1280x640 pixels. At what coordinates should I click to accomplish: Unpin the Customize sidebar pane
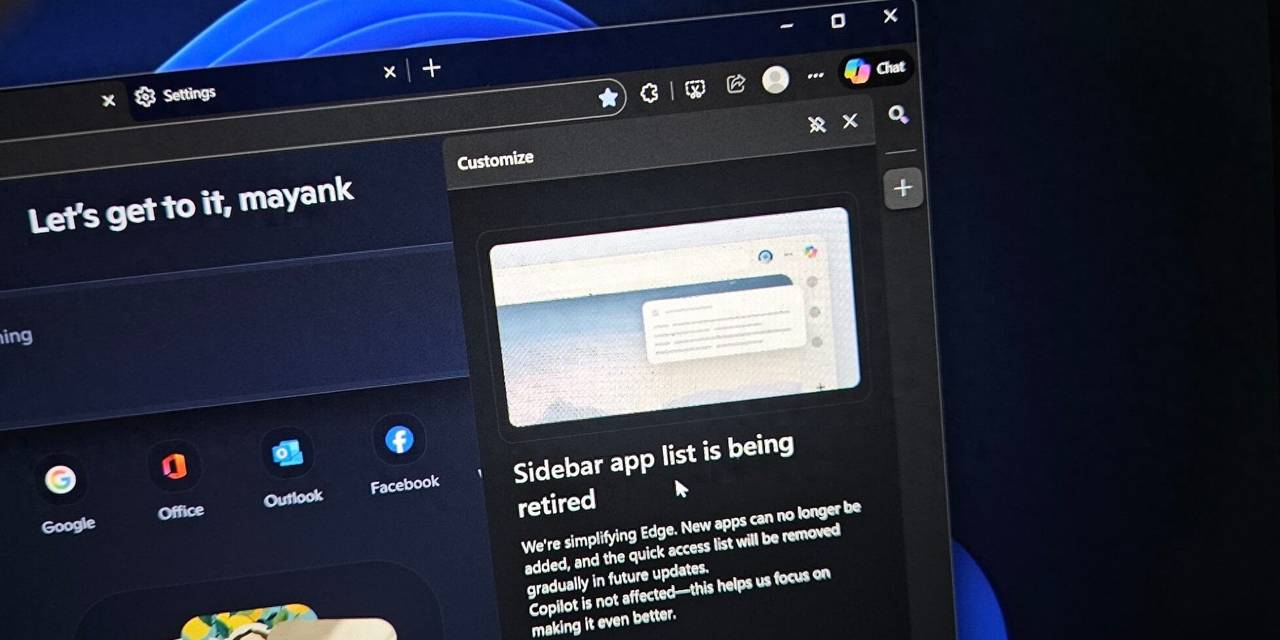coord(817,125)
